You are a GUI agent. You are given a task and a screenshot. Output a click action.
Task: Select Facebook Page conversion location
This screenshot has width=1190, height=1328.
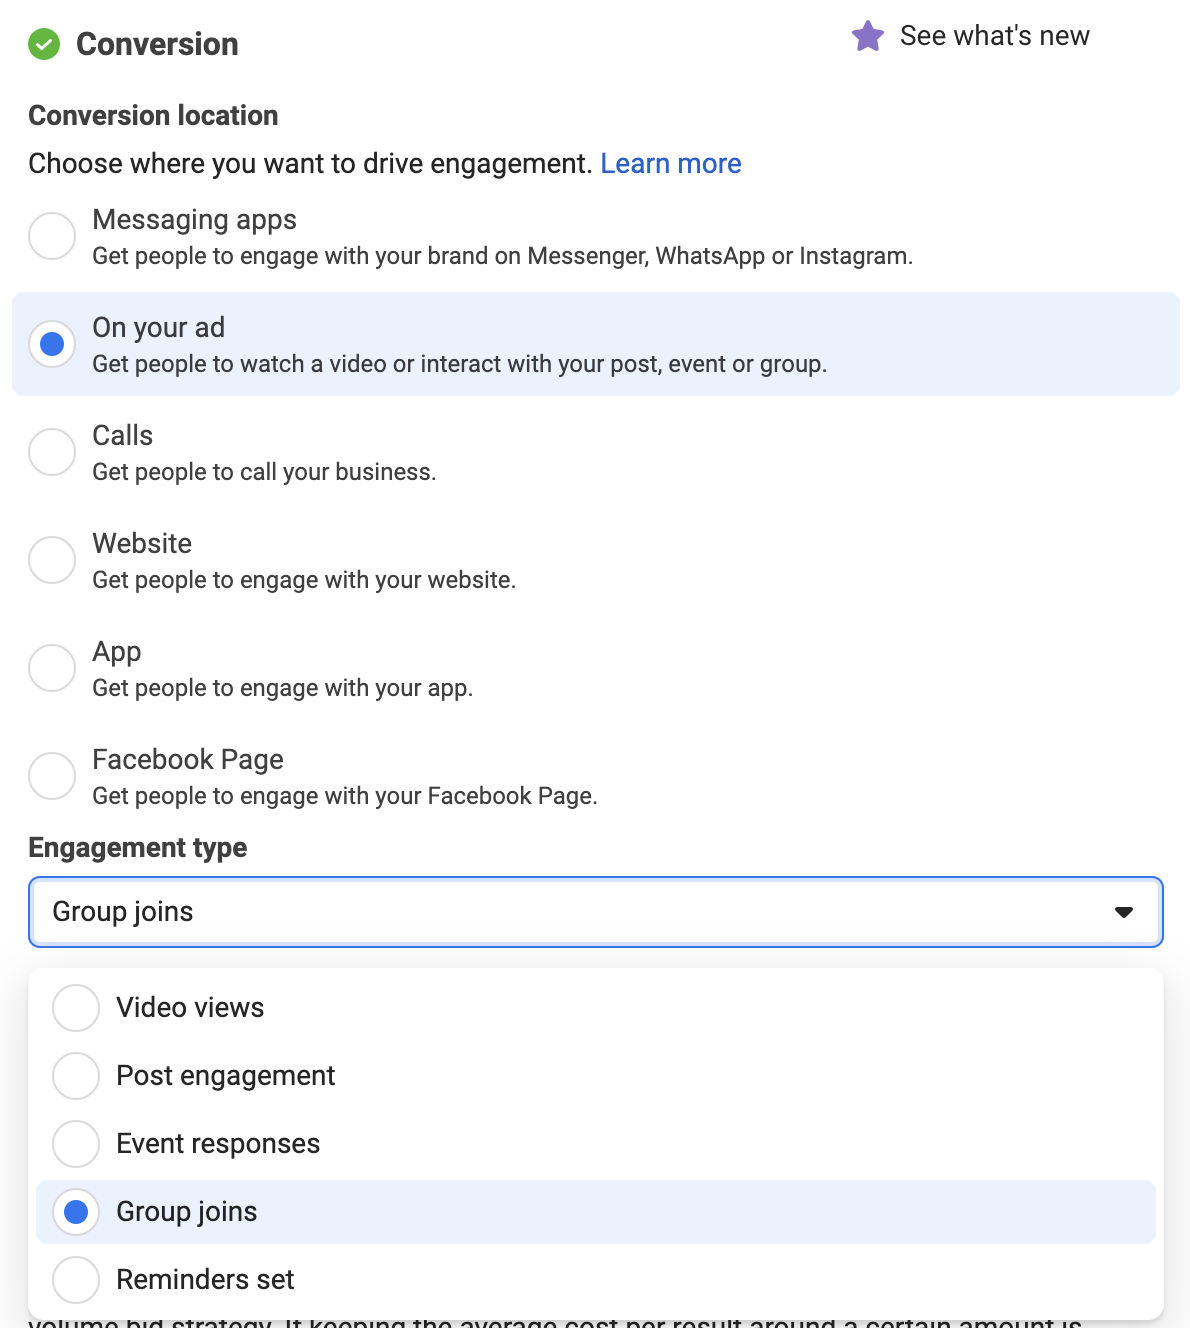(x=52, y=776)
